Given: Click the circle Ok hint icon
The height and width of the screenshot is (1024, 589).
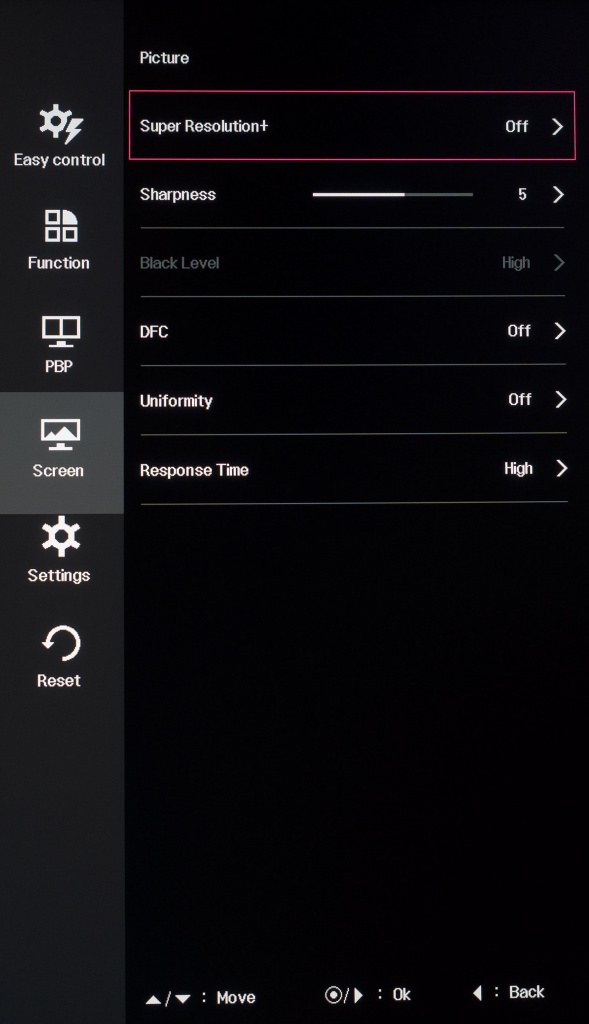Looking at the screenshot, I should pyautogui.click(x=333, y=995).
